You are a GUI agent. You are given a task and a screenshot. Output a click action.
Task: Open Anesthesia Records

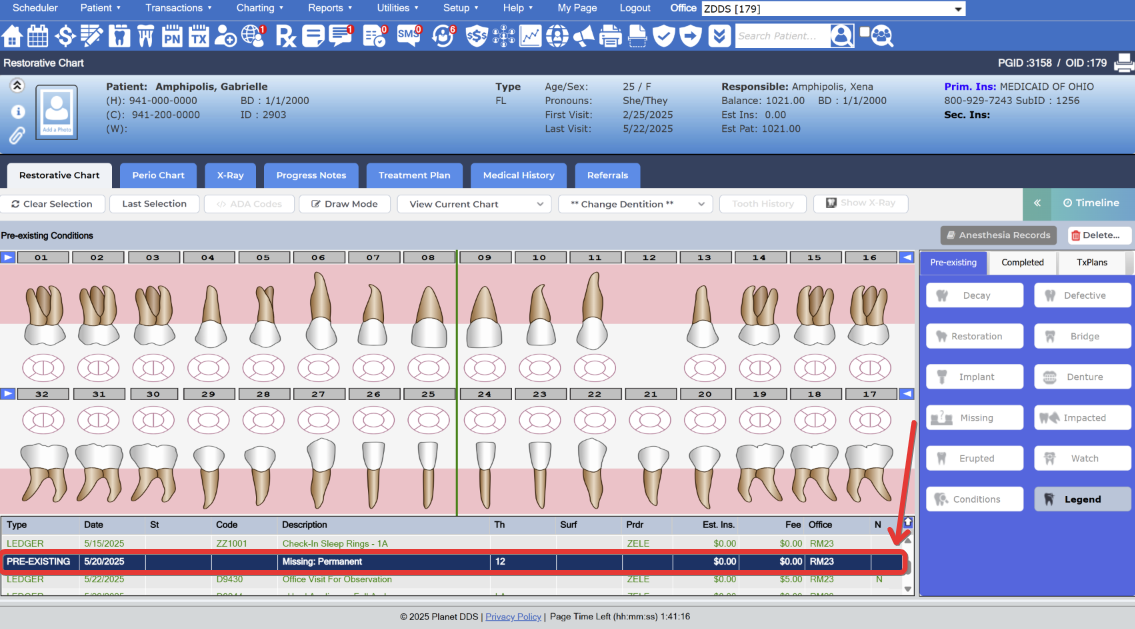(x=998, y=235)
